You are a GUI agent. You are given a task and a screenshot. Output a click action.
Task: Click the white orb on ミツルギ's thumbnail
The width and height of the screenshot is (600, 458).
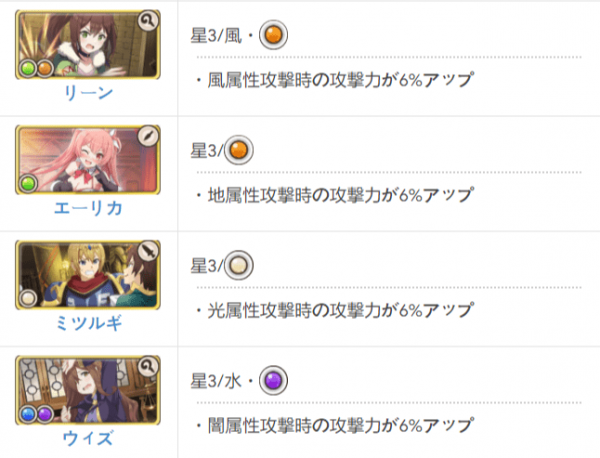coord(28,298)
